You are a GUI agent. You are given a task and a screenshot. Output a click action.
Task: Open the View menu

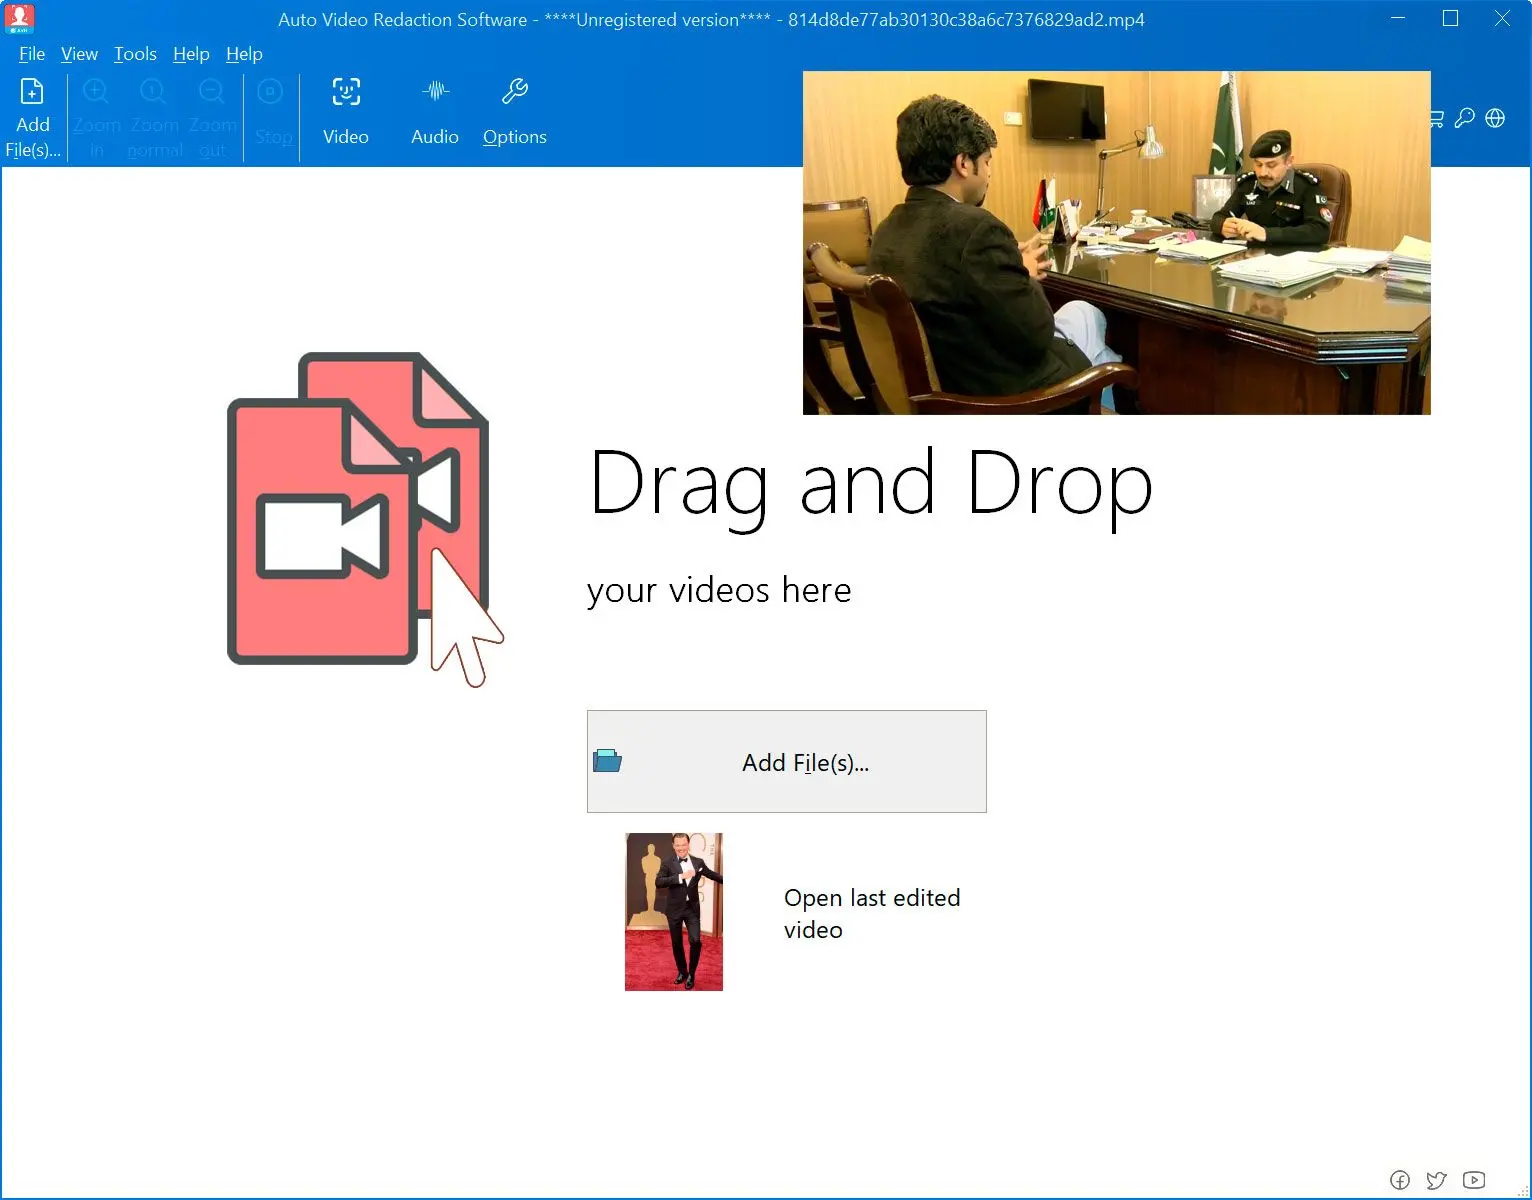79,54
